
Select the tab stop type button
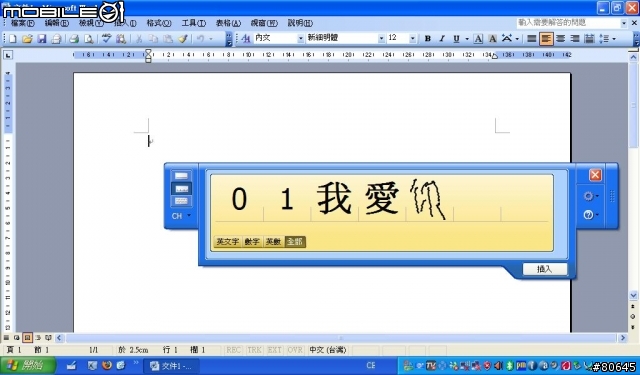[8, 55]
